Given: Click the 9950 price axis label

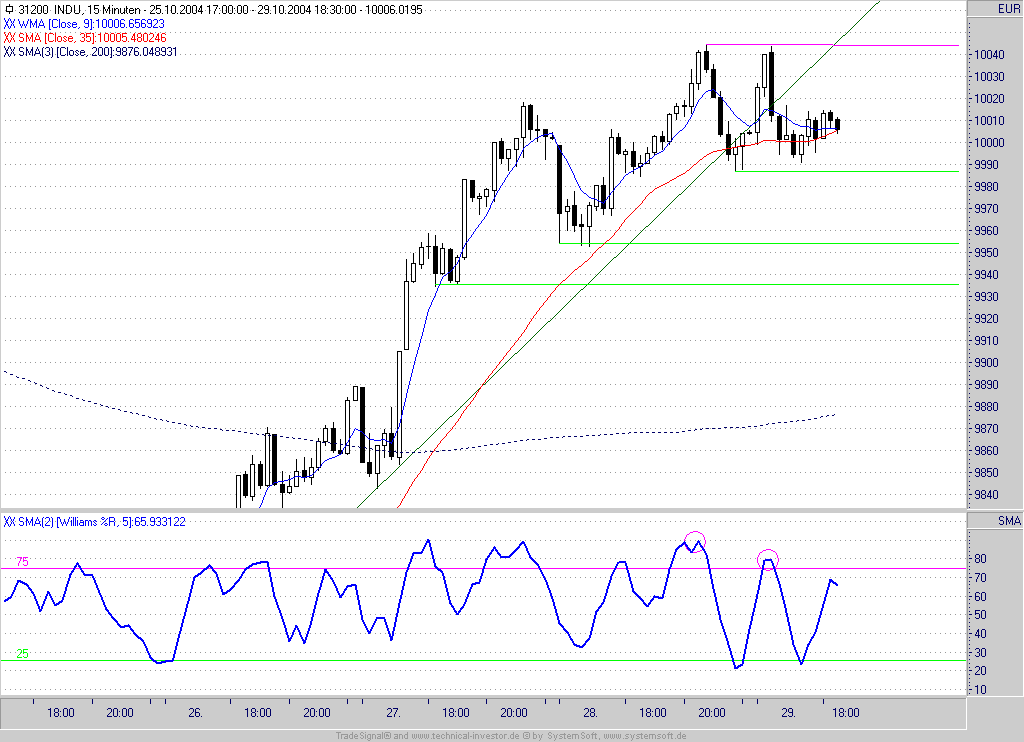Looking at the screenshot, I should (x=987, y=252).
